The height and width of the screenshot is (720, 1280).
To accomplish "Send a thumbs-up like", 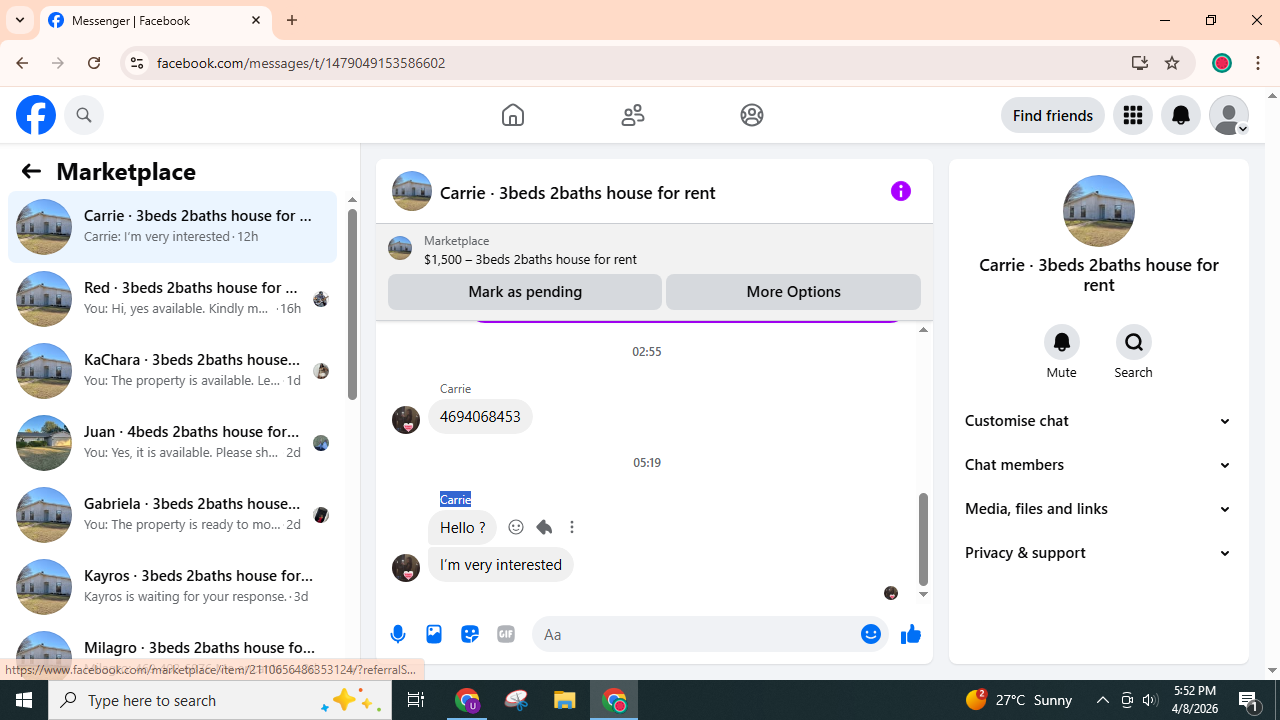I will coord(911,634).
